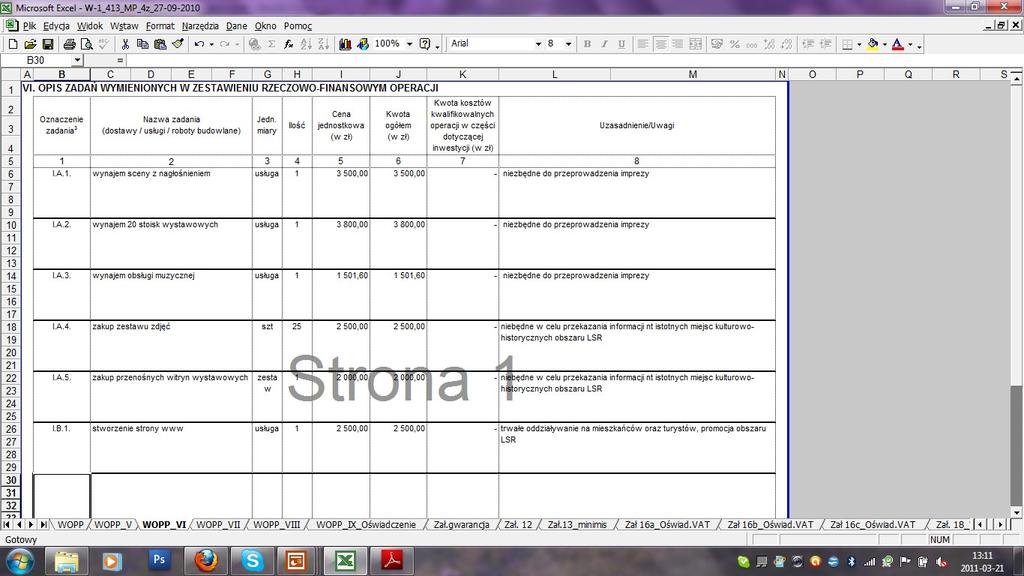Paste with the clipboard icon
This screenshot has width=1024, height=576.
(160, 44)
